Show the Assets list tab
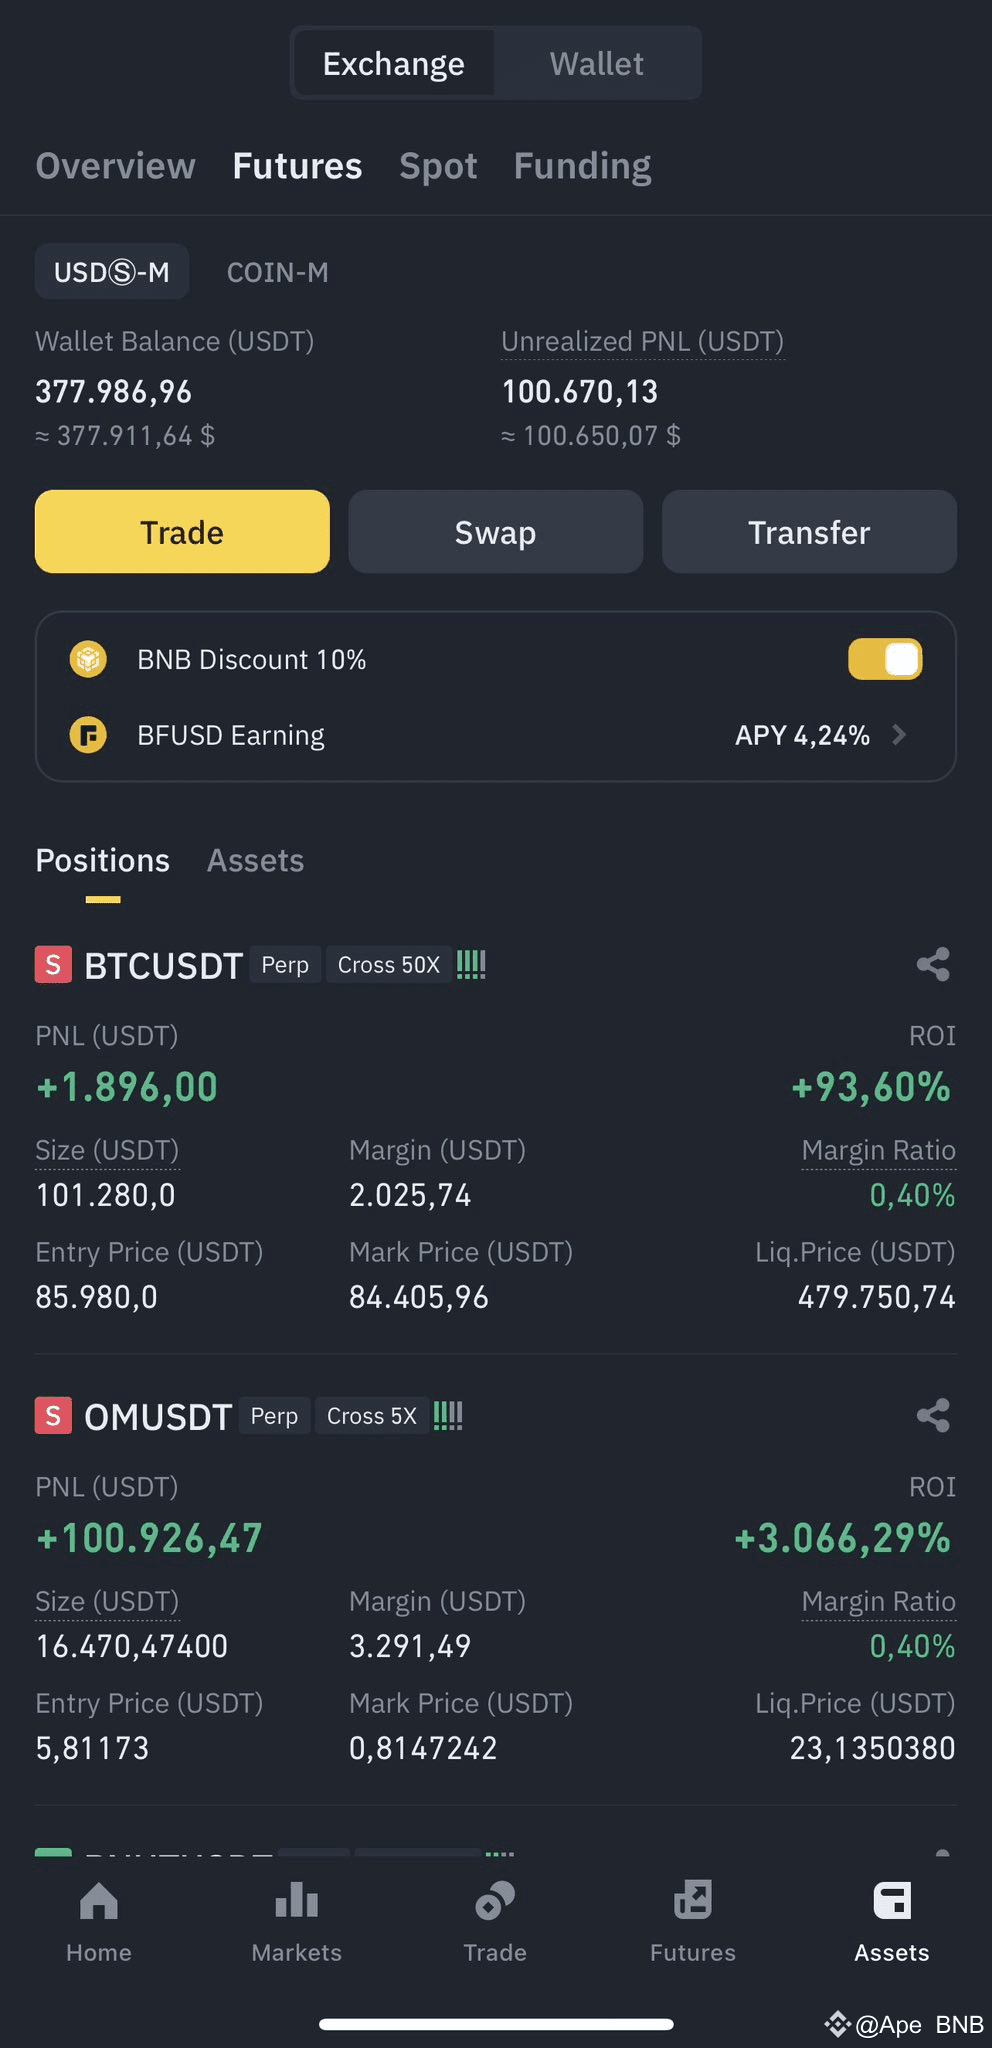 coord(255,861)
